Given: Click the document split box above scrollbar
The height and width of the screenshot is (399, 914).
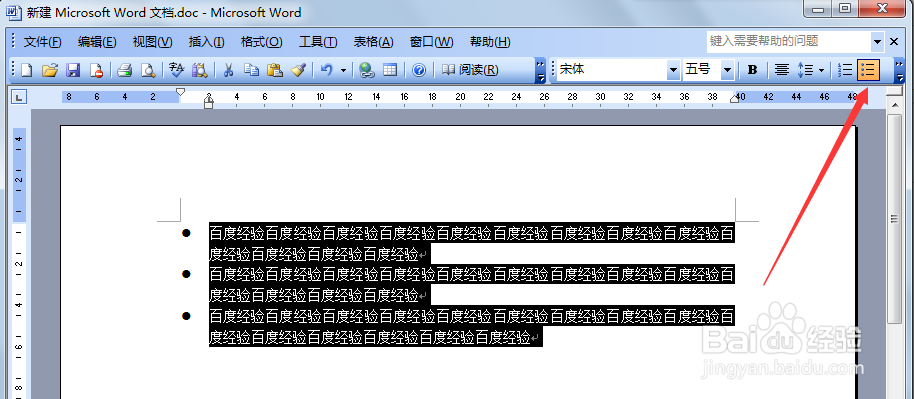Looking at the screenshot, I should tap(894, 92).
